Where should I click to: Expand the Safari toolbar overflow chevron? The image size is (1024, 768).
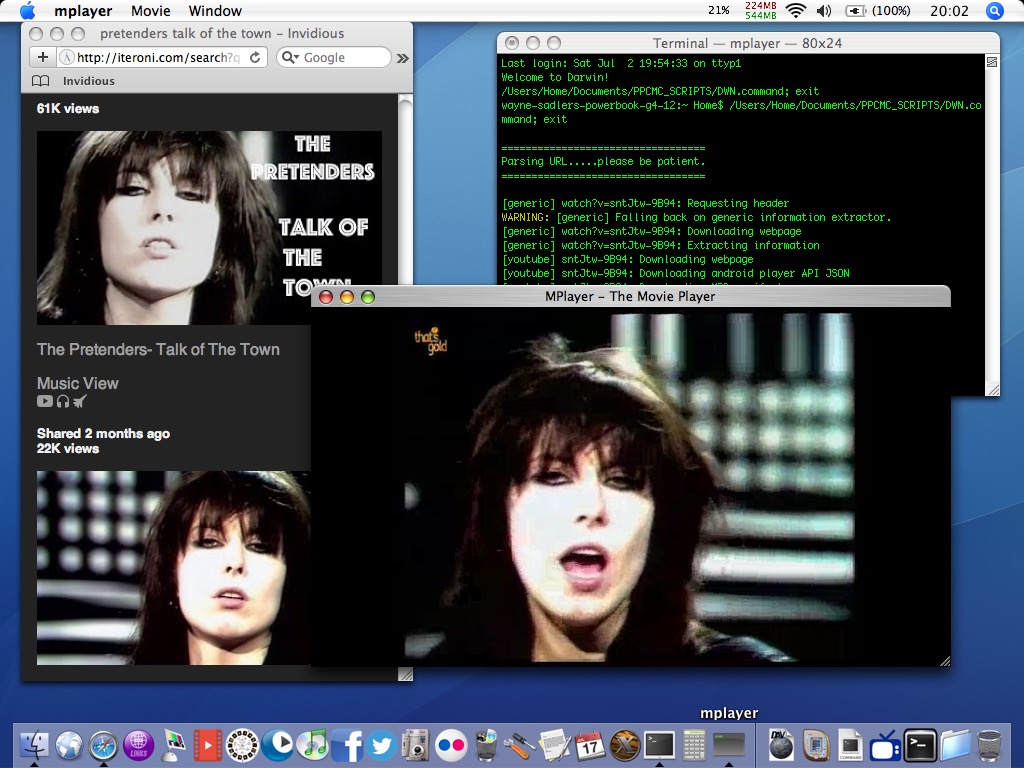point(403,58)
